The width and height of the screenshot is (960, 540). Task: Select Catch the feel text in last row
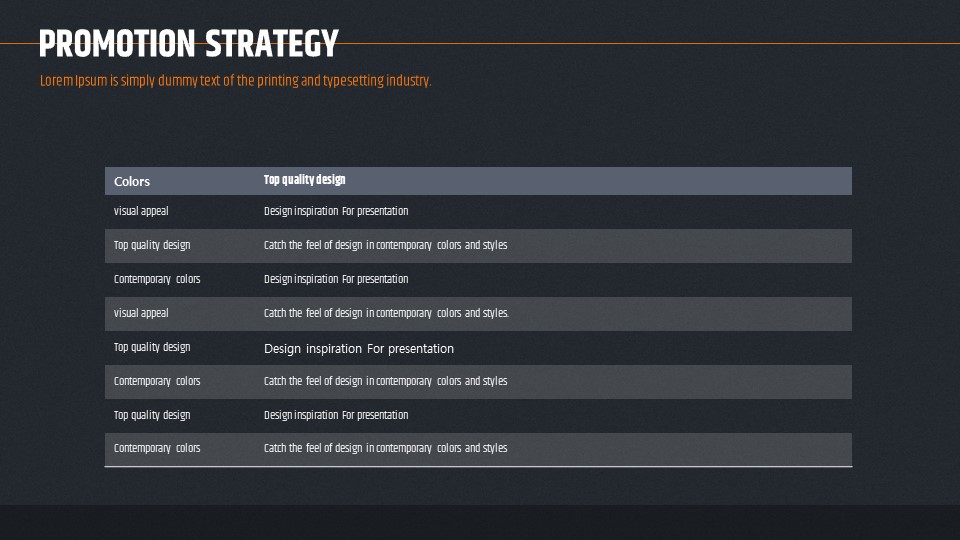click(386, 449)
